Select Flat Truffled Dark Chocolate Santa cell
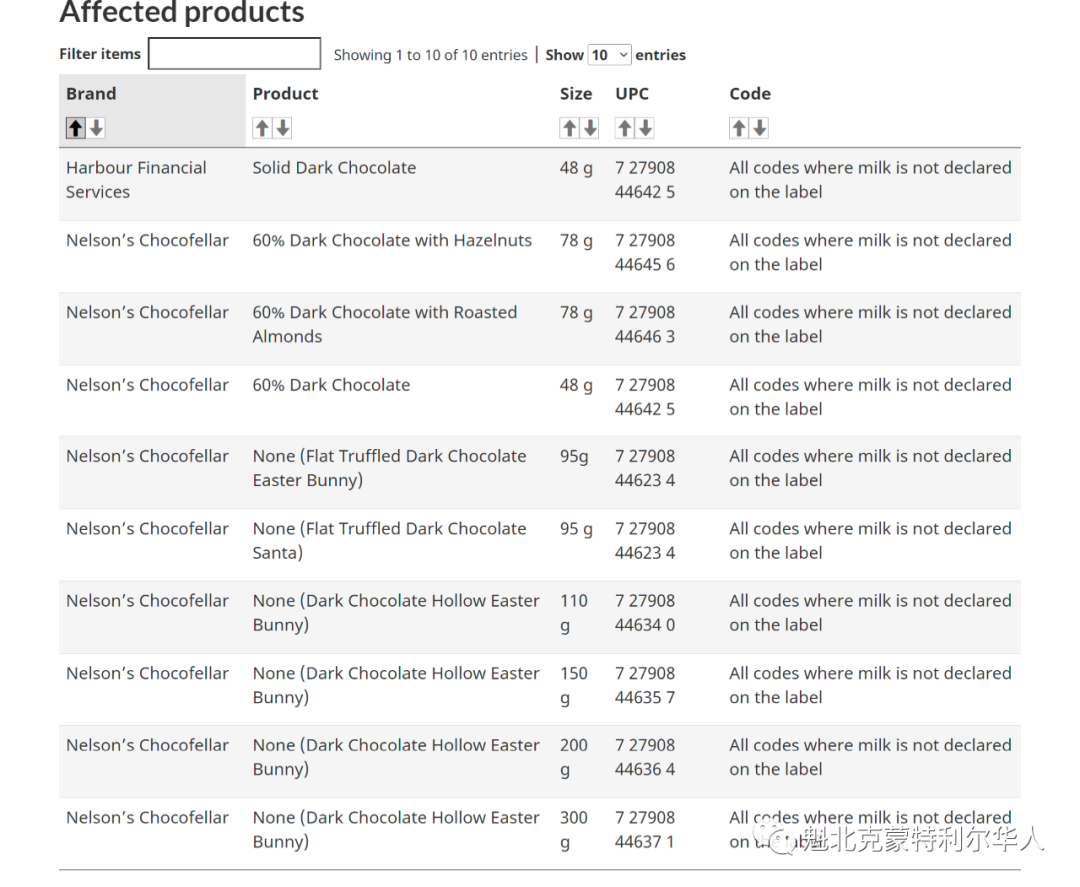The image size is (1080, 887). click(x=389, y=541)
